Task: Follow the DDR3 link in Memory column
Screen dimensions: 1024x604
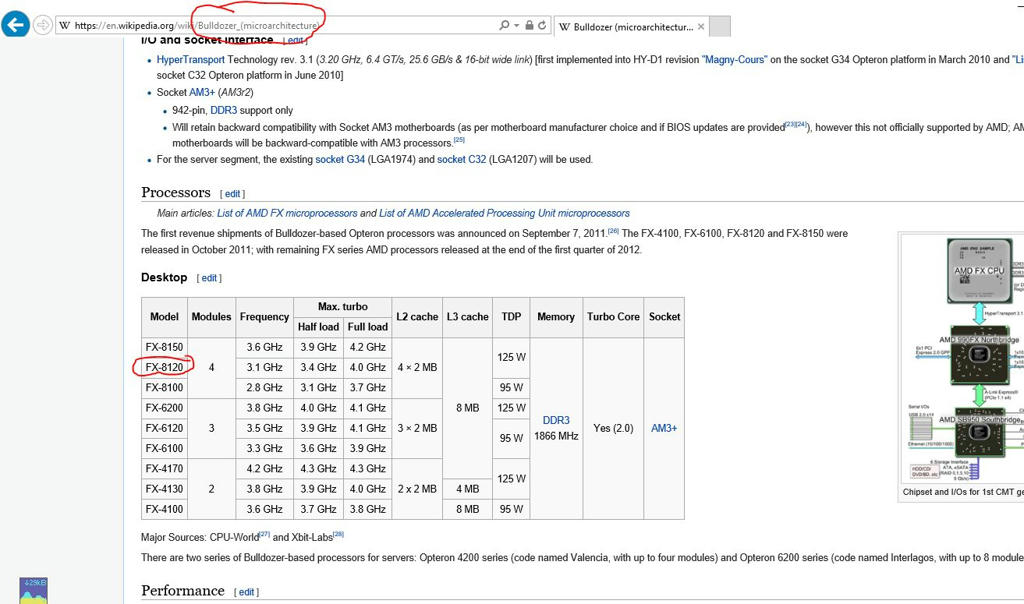Action: point(555,420)
